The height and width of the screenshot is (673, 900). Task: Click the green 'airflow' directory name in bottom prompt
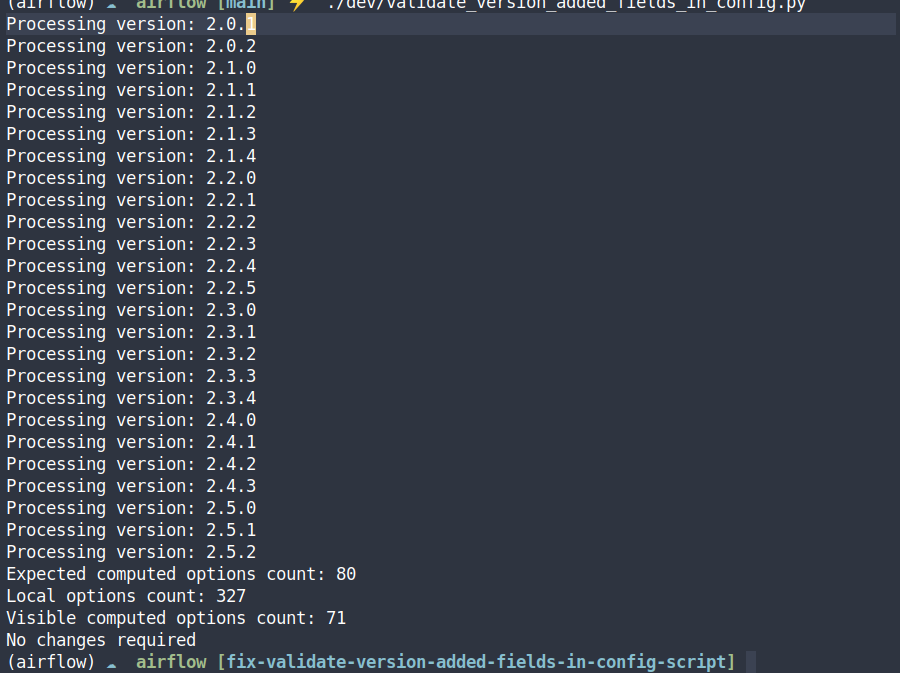[x=171, y=662]
